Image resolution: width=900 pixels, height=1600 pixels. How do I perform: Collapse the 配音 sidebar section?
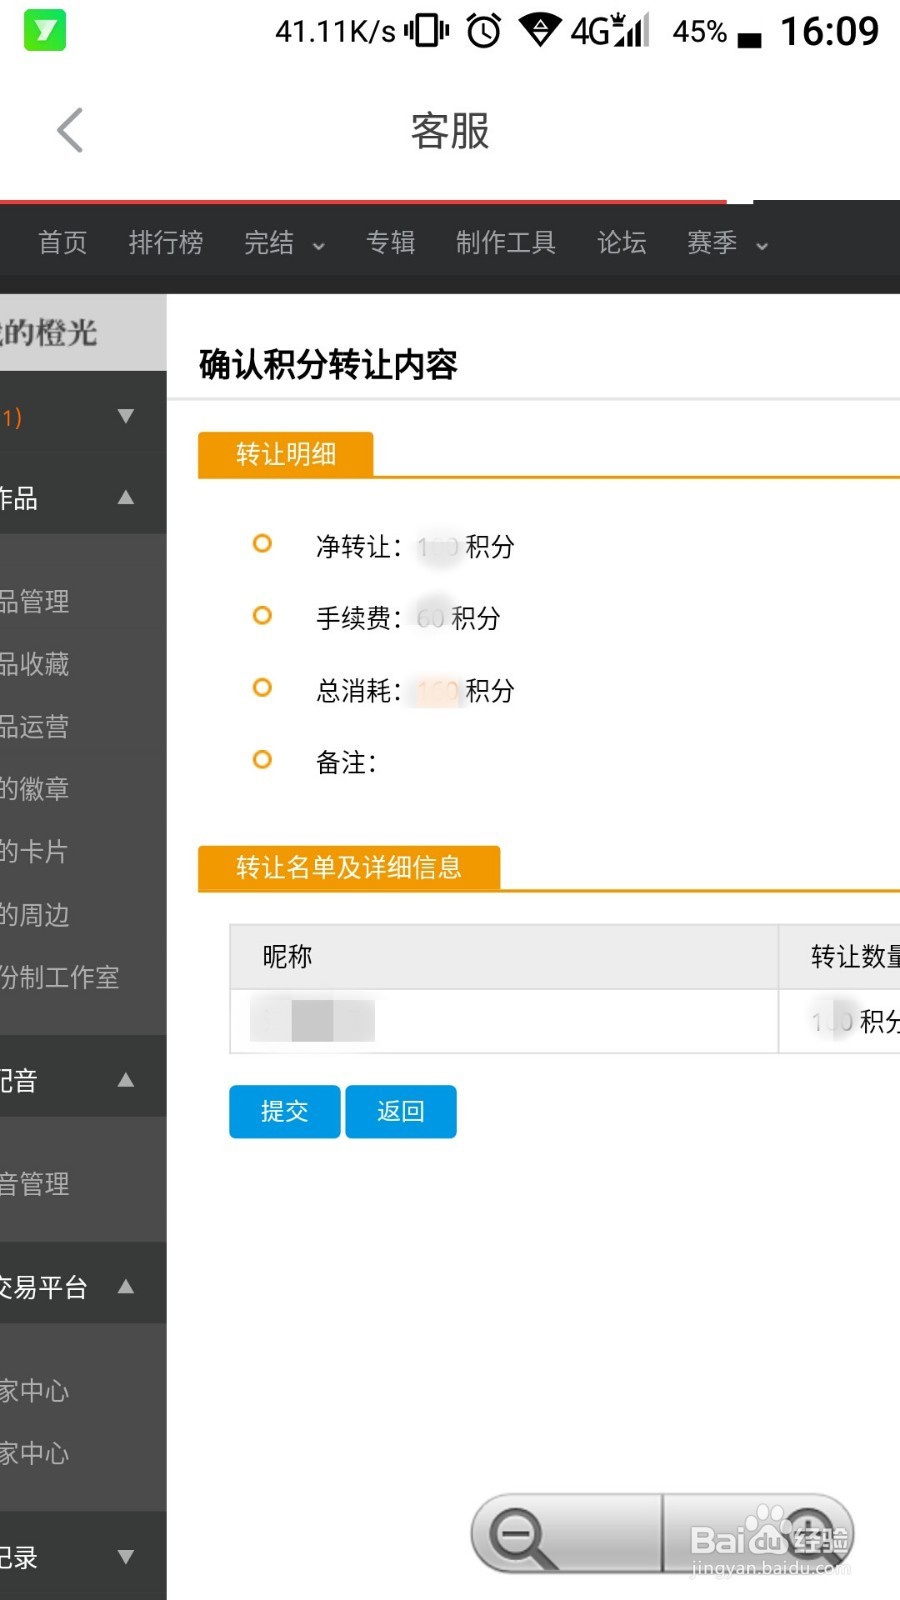83,1080
